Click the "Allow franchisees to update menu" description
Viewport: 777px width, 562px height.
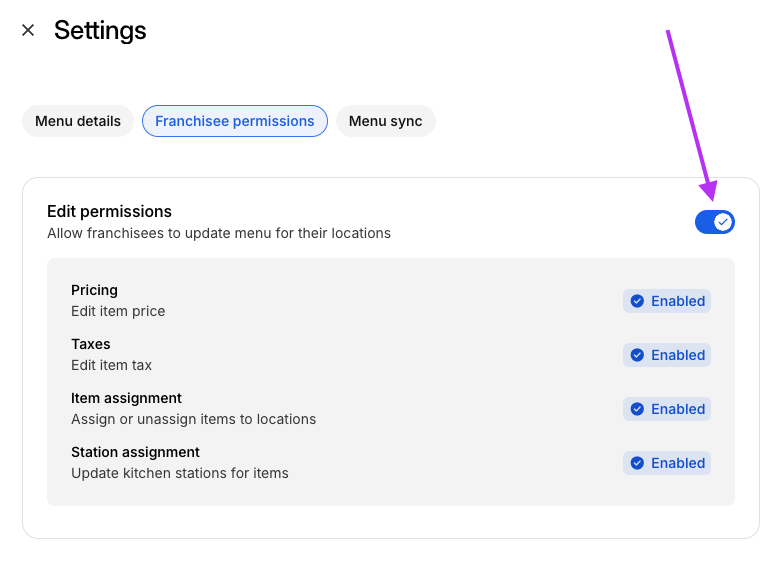[219, 233]
